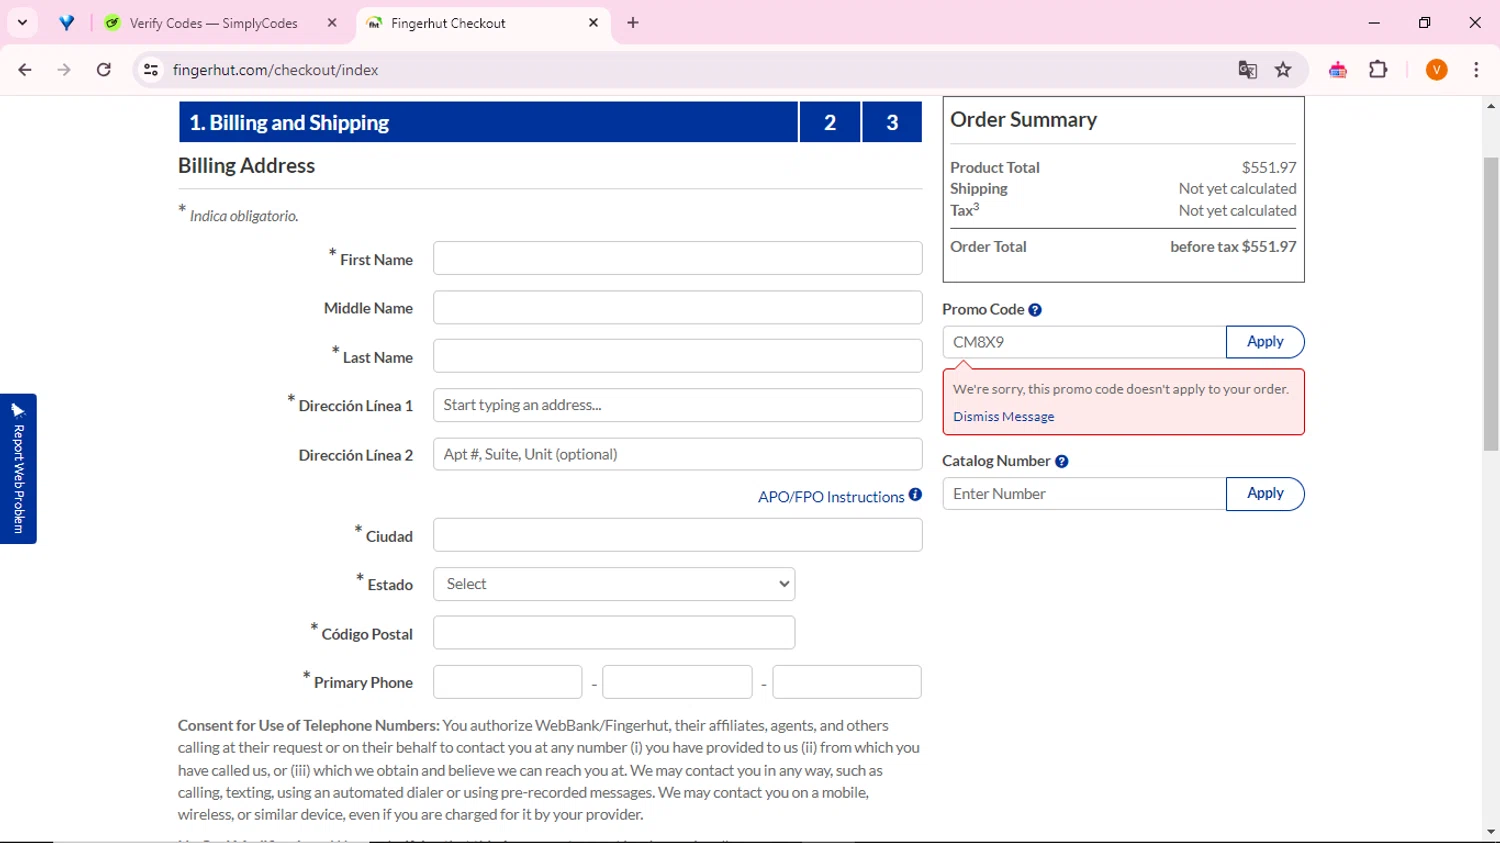Minimize the browser window

coord(1374,22)
